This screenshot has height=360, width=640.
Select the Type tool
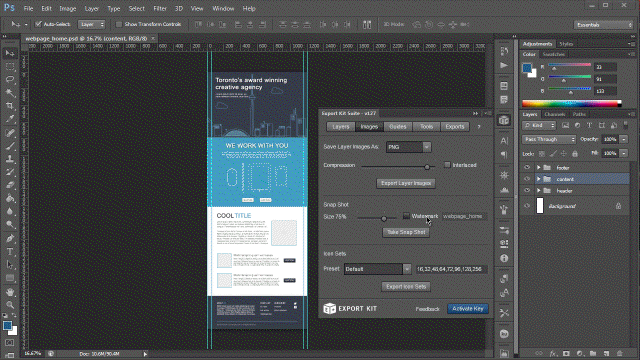[10, 252]
